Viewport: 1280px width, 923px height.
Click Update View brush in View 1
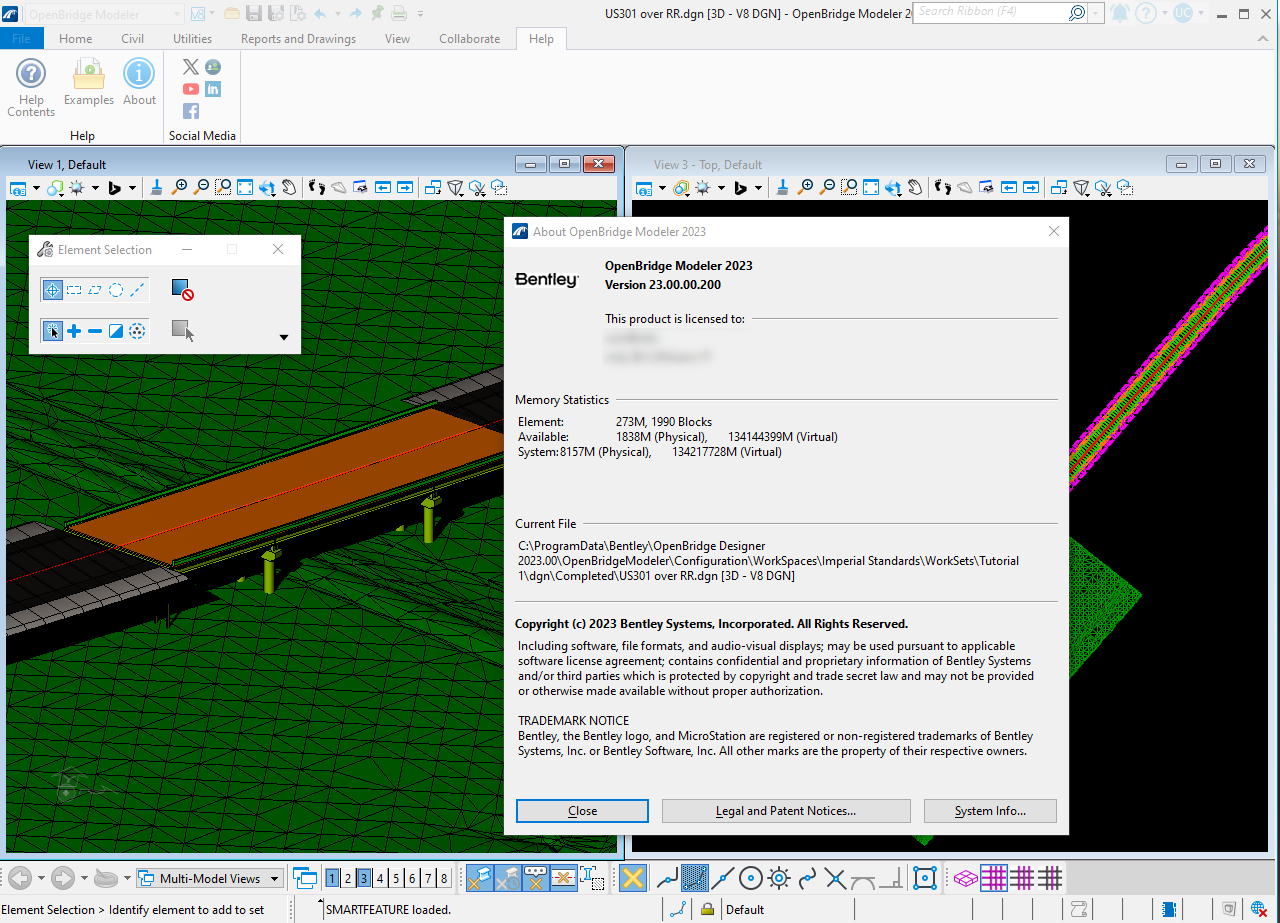click(157, 187)
